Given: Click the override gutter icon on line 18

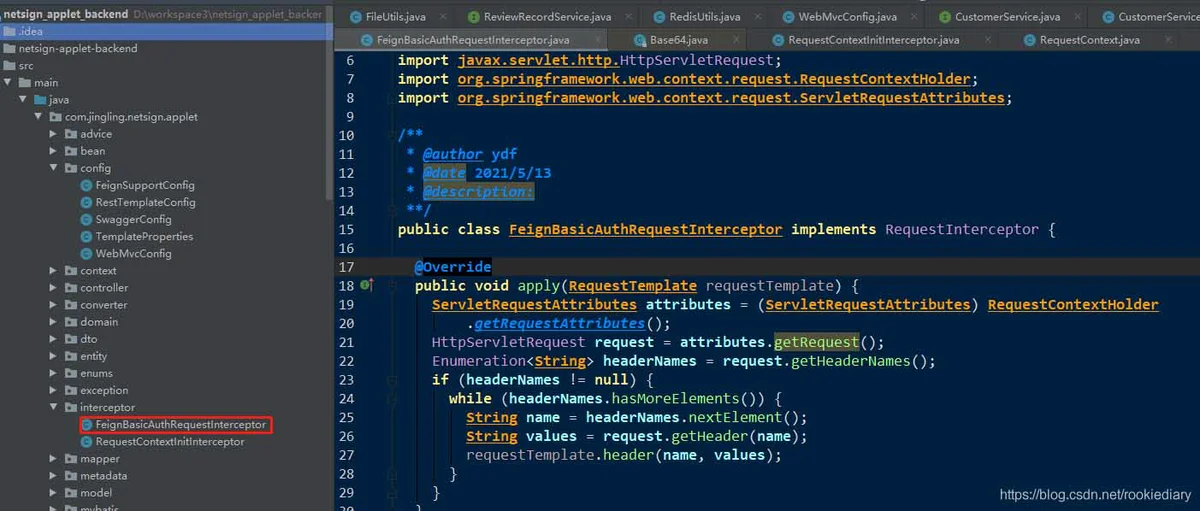Looking at the screenshot, I should pyautogui.click(x=366, y=285).
